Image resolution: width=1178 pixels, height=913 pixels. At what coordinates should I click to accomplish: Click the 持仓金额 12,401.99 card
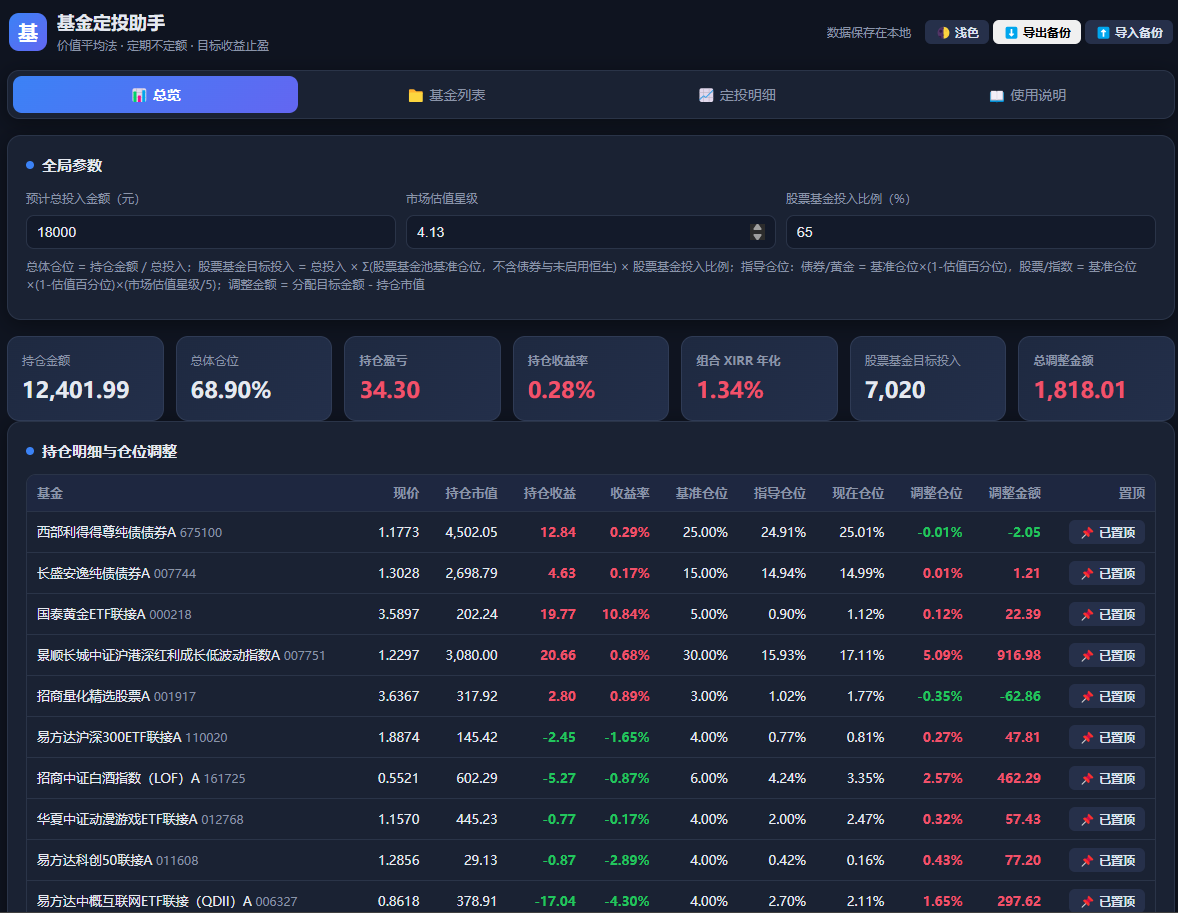(85, 378)
